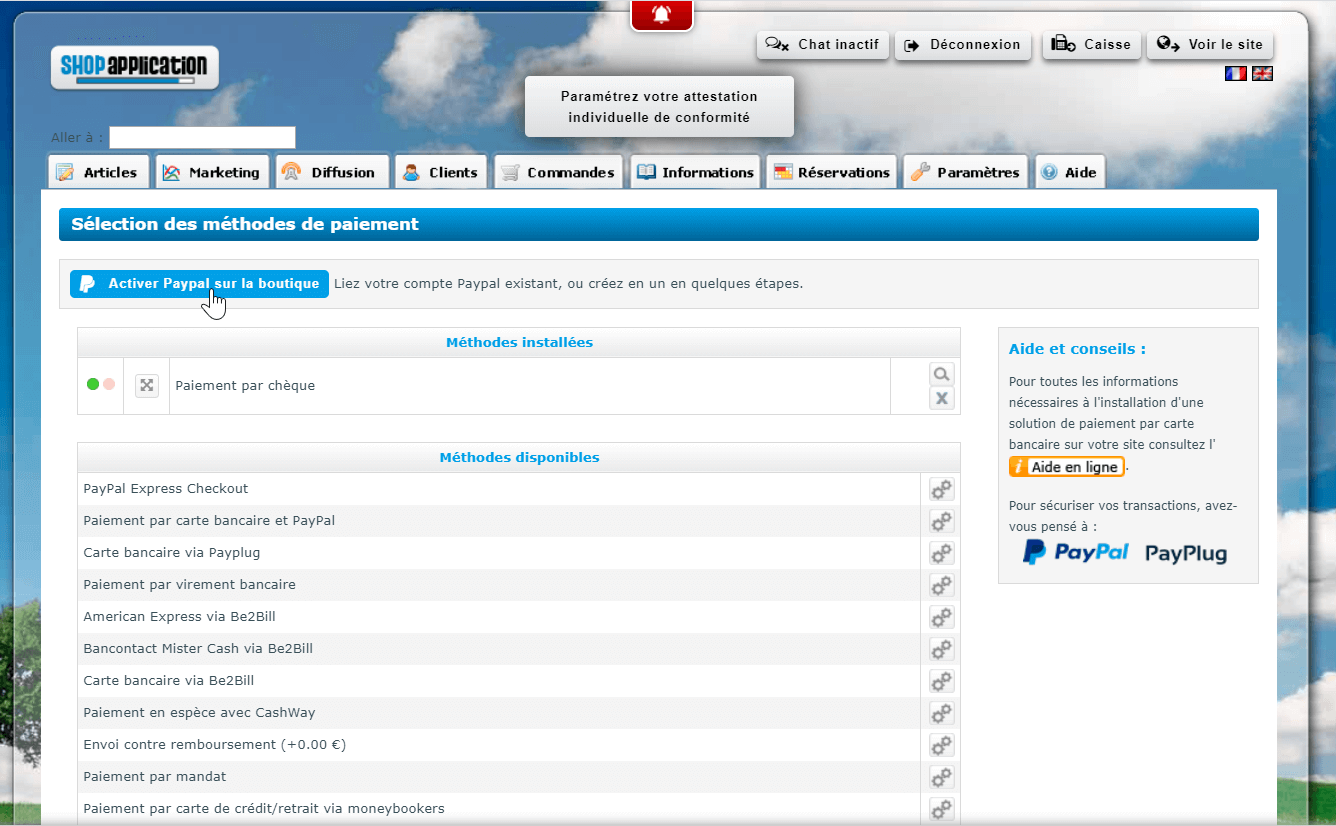Image resolution: width=1336 pixels, height=826 pixels.
Task: Install PayPal Express Checkout via gear icon
Action: click(941, 489)
